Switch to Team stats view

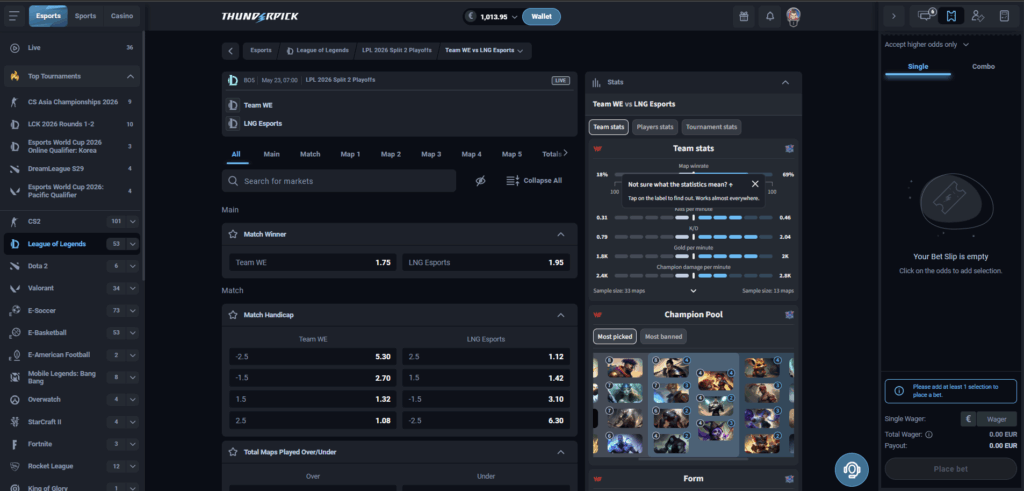[609, 127]
